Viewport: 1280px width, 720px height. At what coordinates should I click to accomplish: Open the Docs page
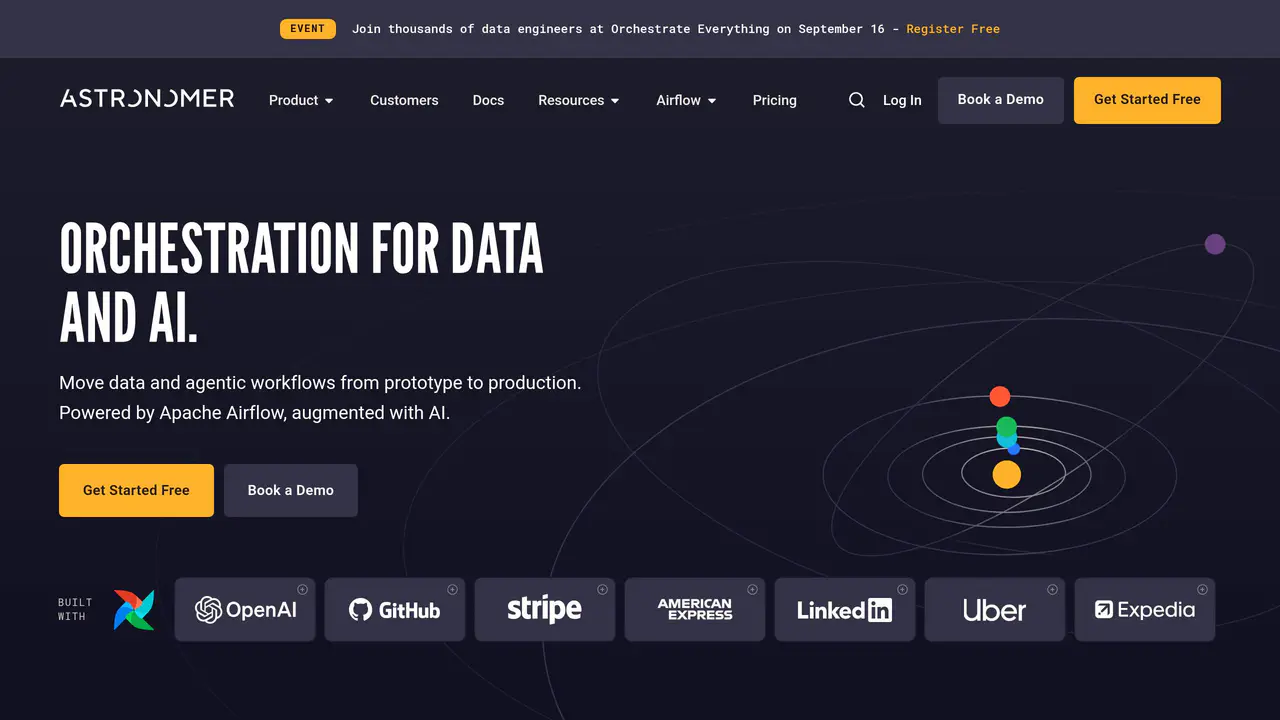488,100
